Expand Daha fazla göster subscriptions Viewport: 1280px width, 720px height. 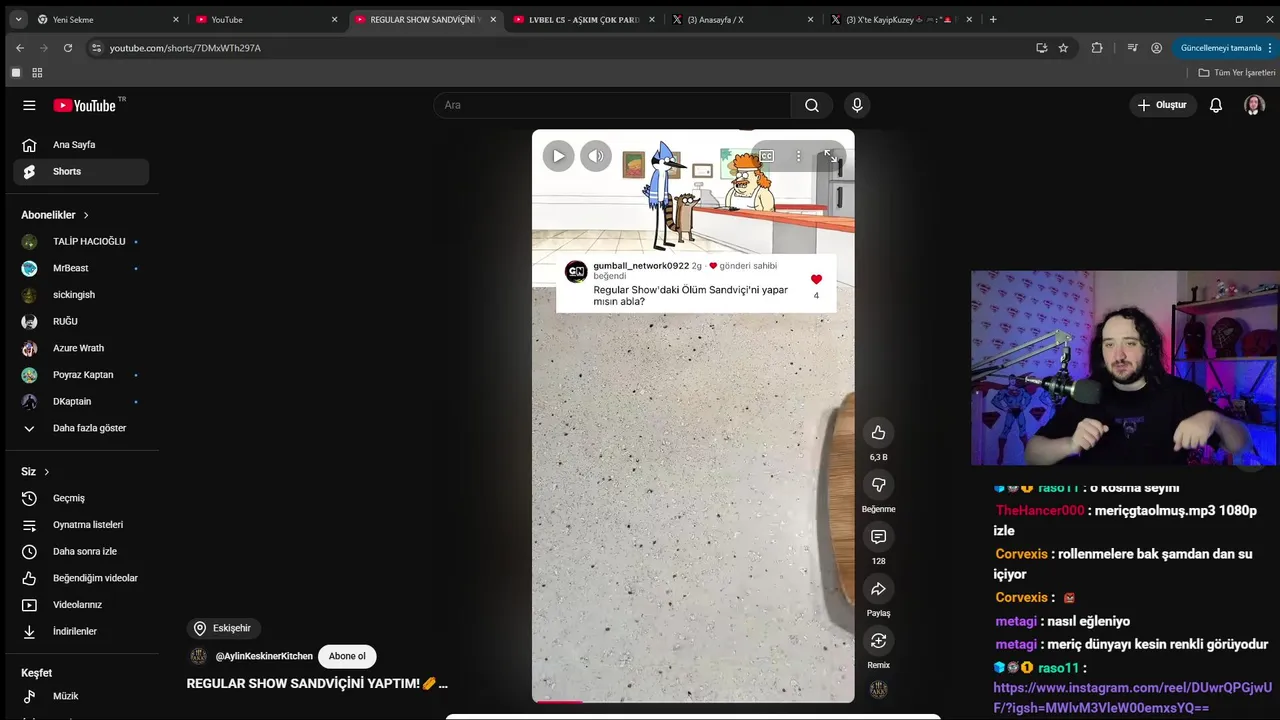point(81,428)
